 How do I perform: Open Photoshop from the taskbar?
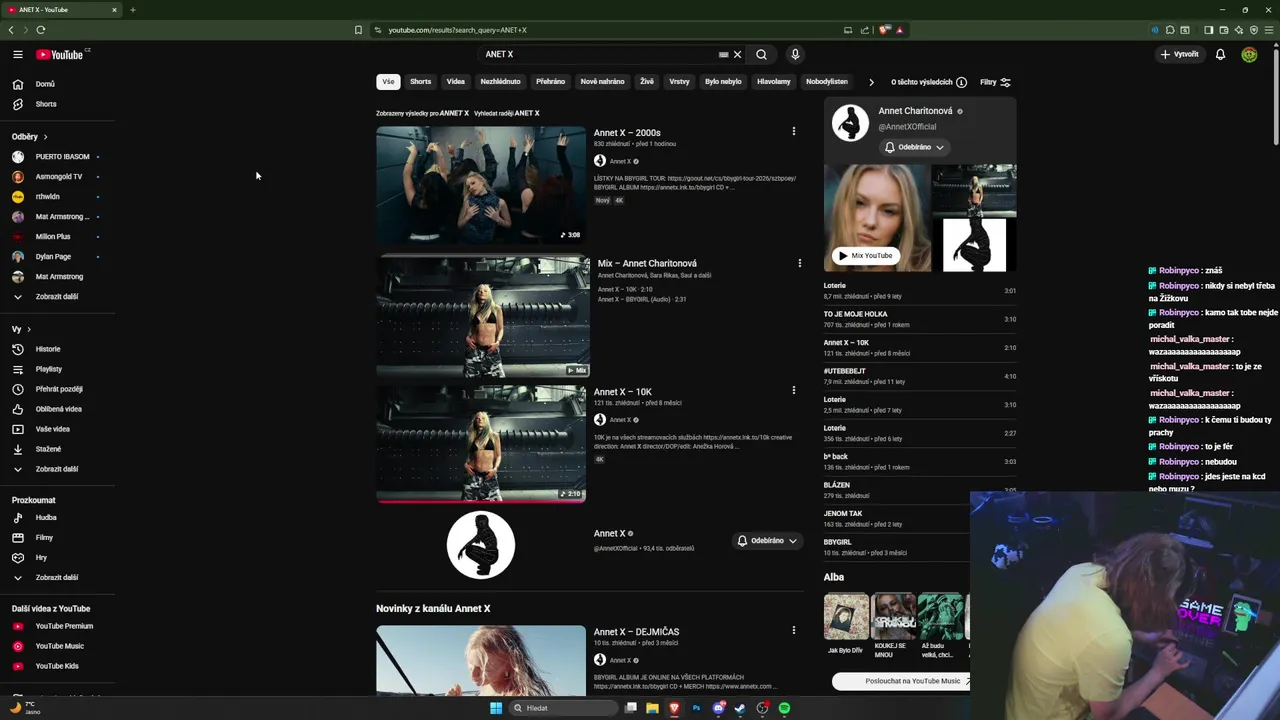pos(697,708)
